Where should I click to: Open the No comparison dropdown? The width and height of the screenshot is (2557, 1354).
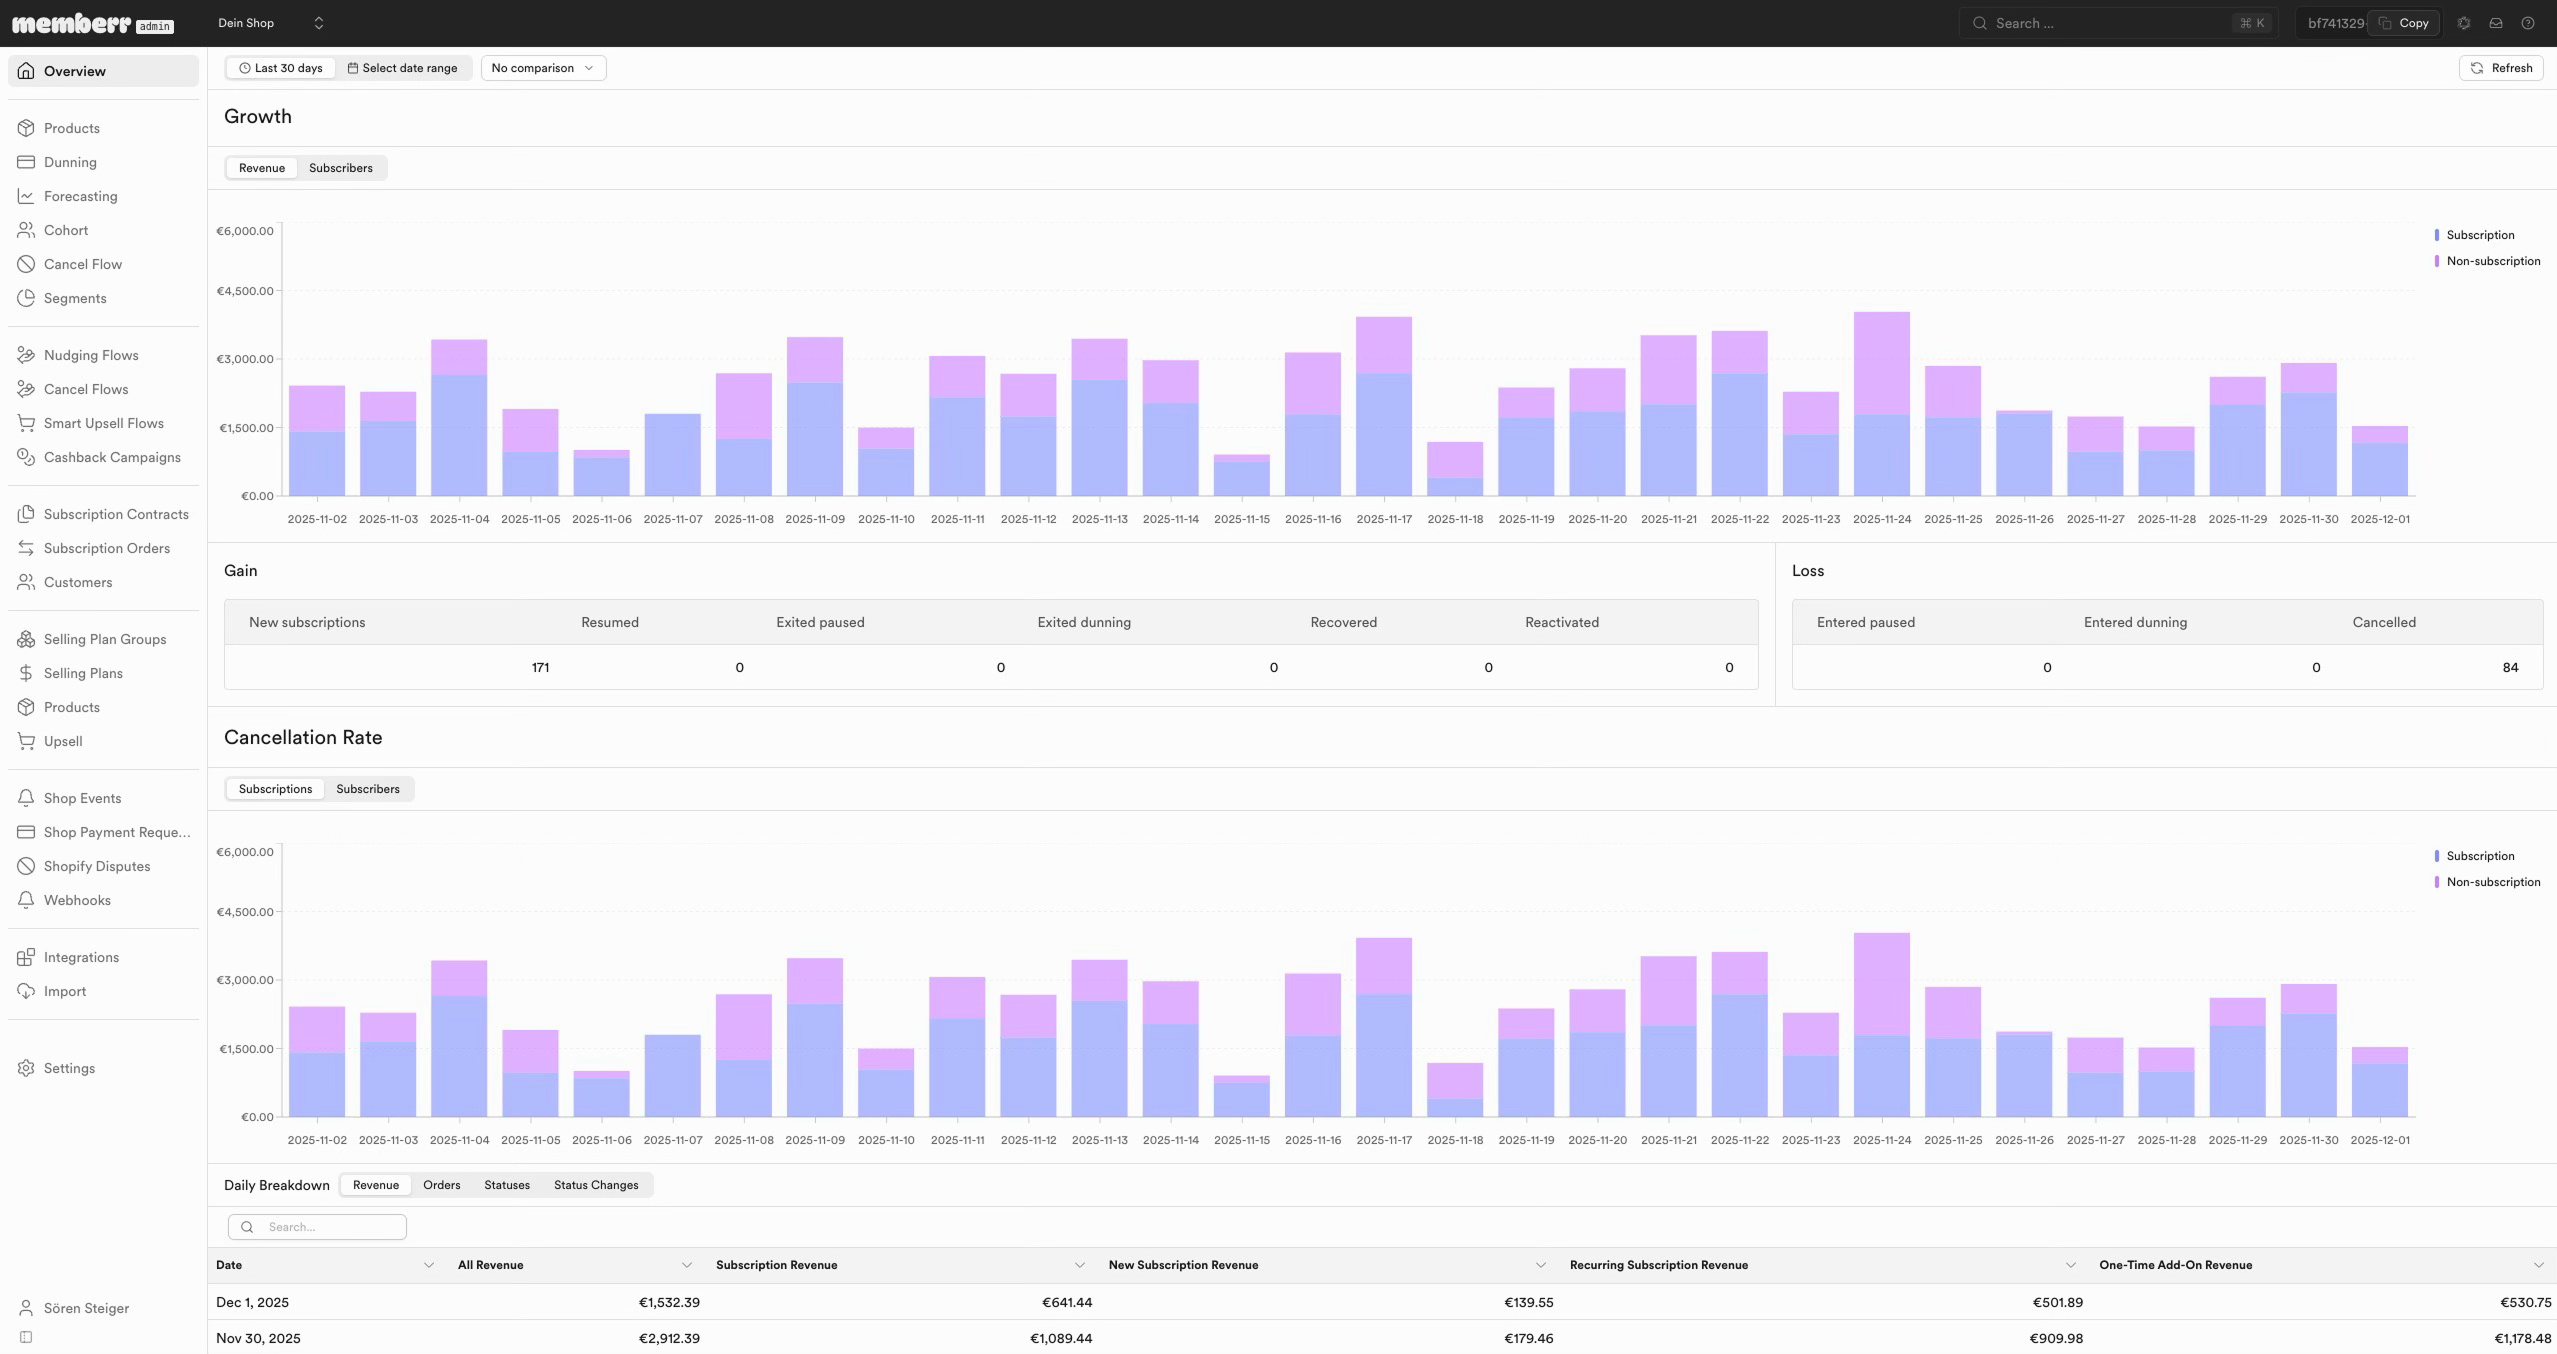(543, 68)
